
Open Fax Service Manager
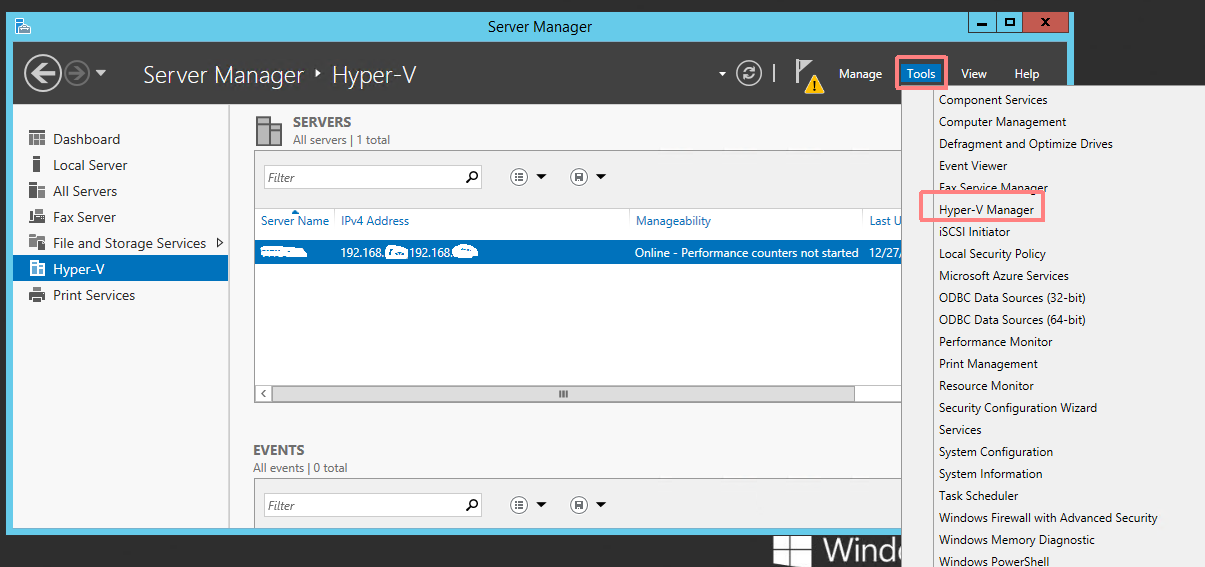(x=993, y=188)
